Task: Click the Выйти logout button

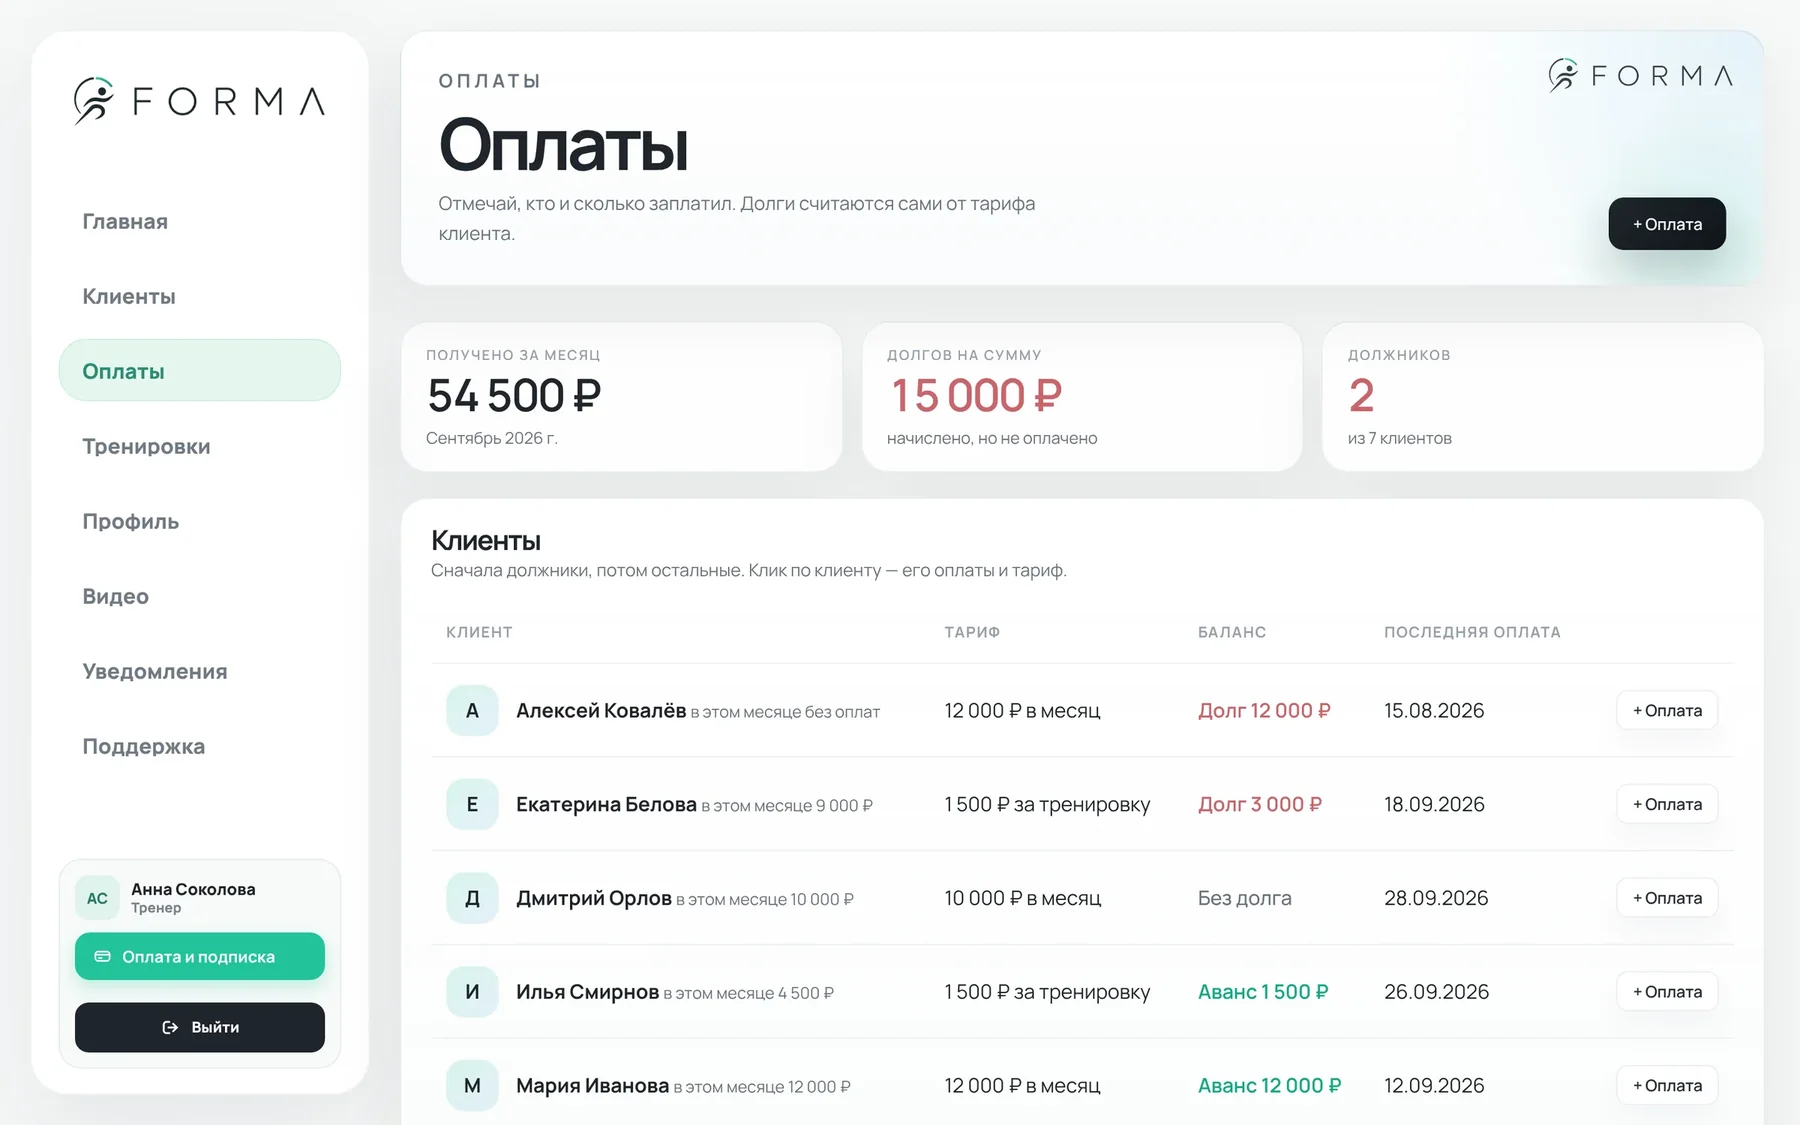Action: point(200,1028)
